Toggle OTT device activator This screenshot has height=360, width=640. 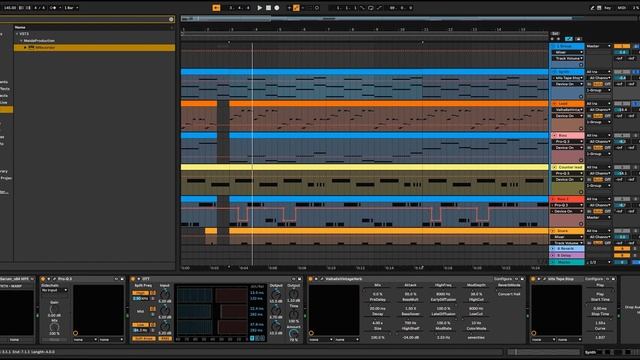pyautogui.click(x=133, y=279)
